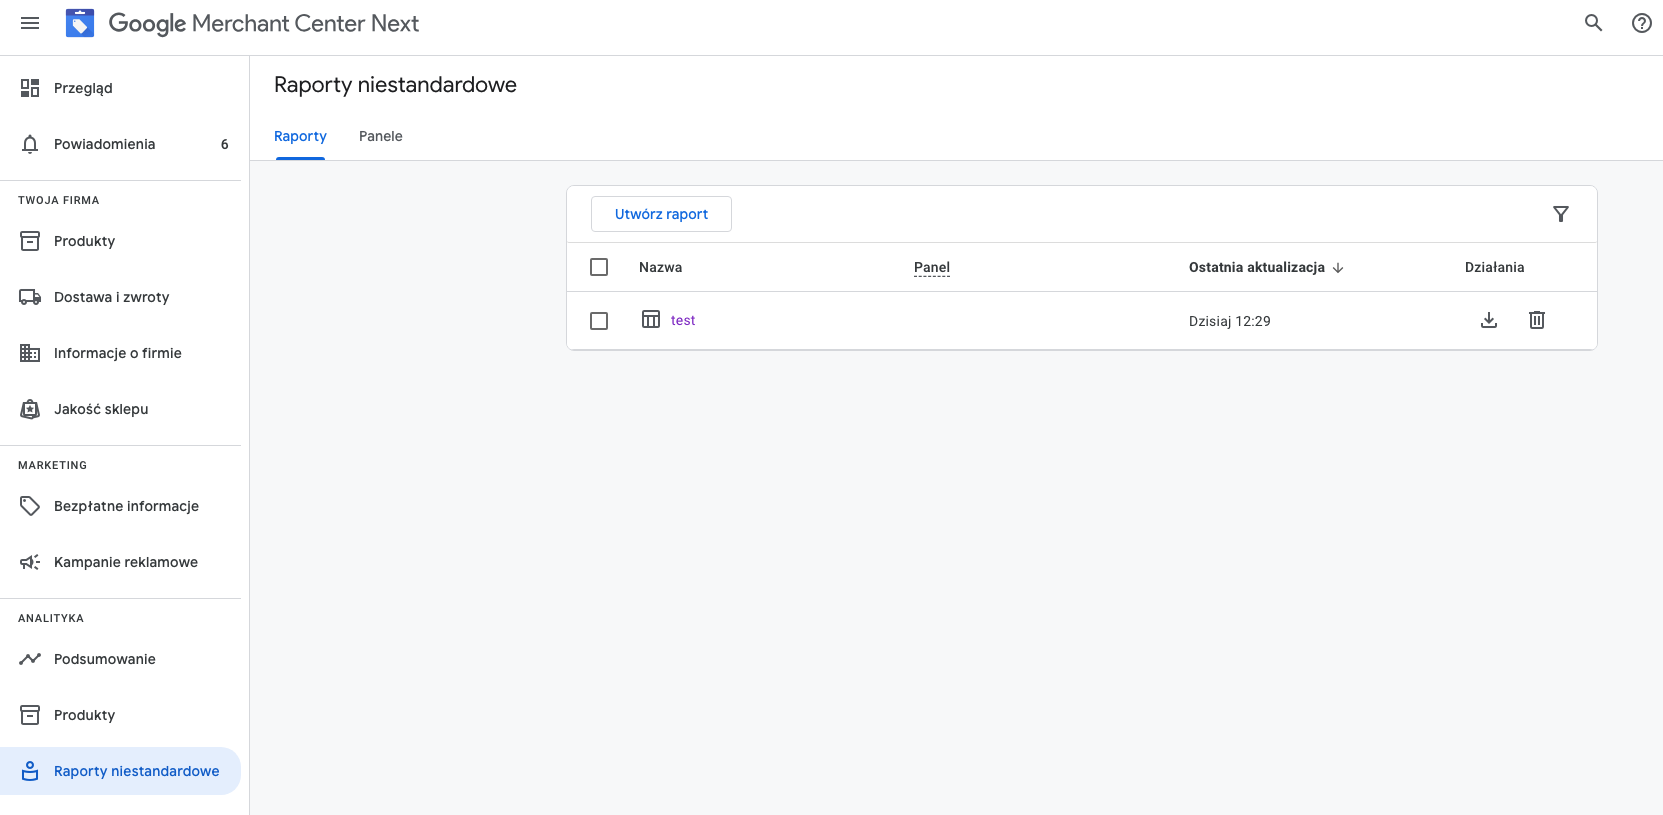This screenshot has height=815, width=1663.
Task: Switch to the Raporty tab
Action: tap(300, 136)
